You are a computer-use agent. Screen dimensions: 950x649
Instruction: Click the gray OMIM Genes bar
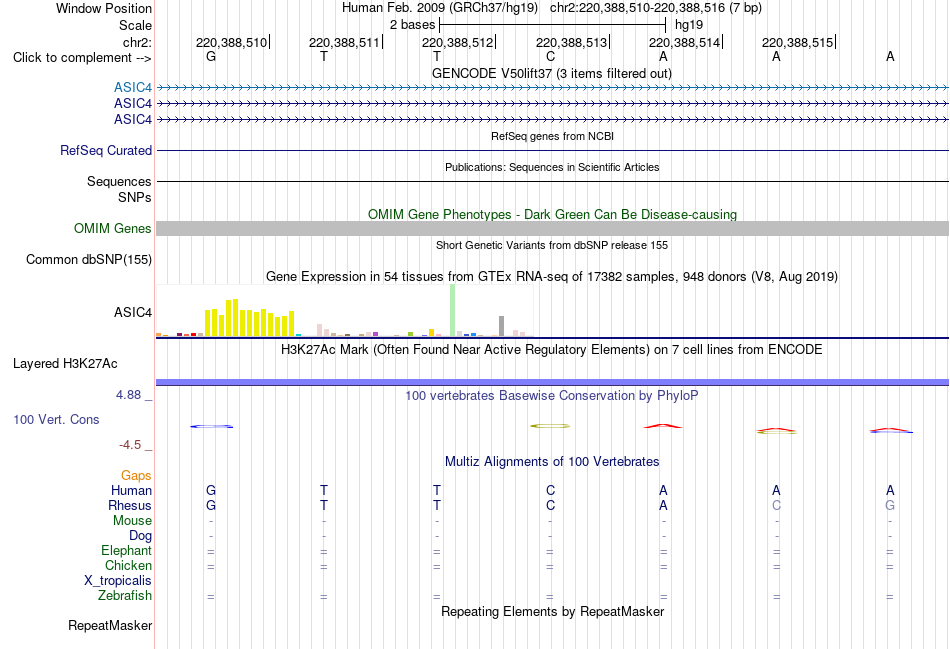click(x=552, y=228)
